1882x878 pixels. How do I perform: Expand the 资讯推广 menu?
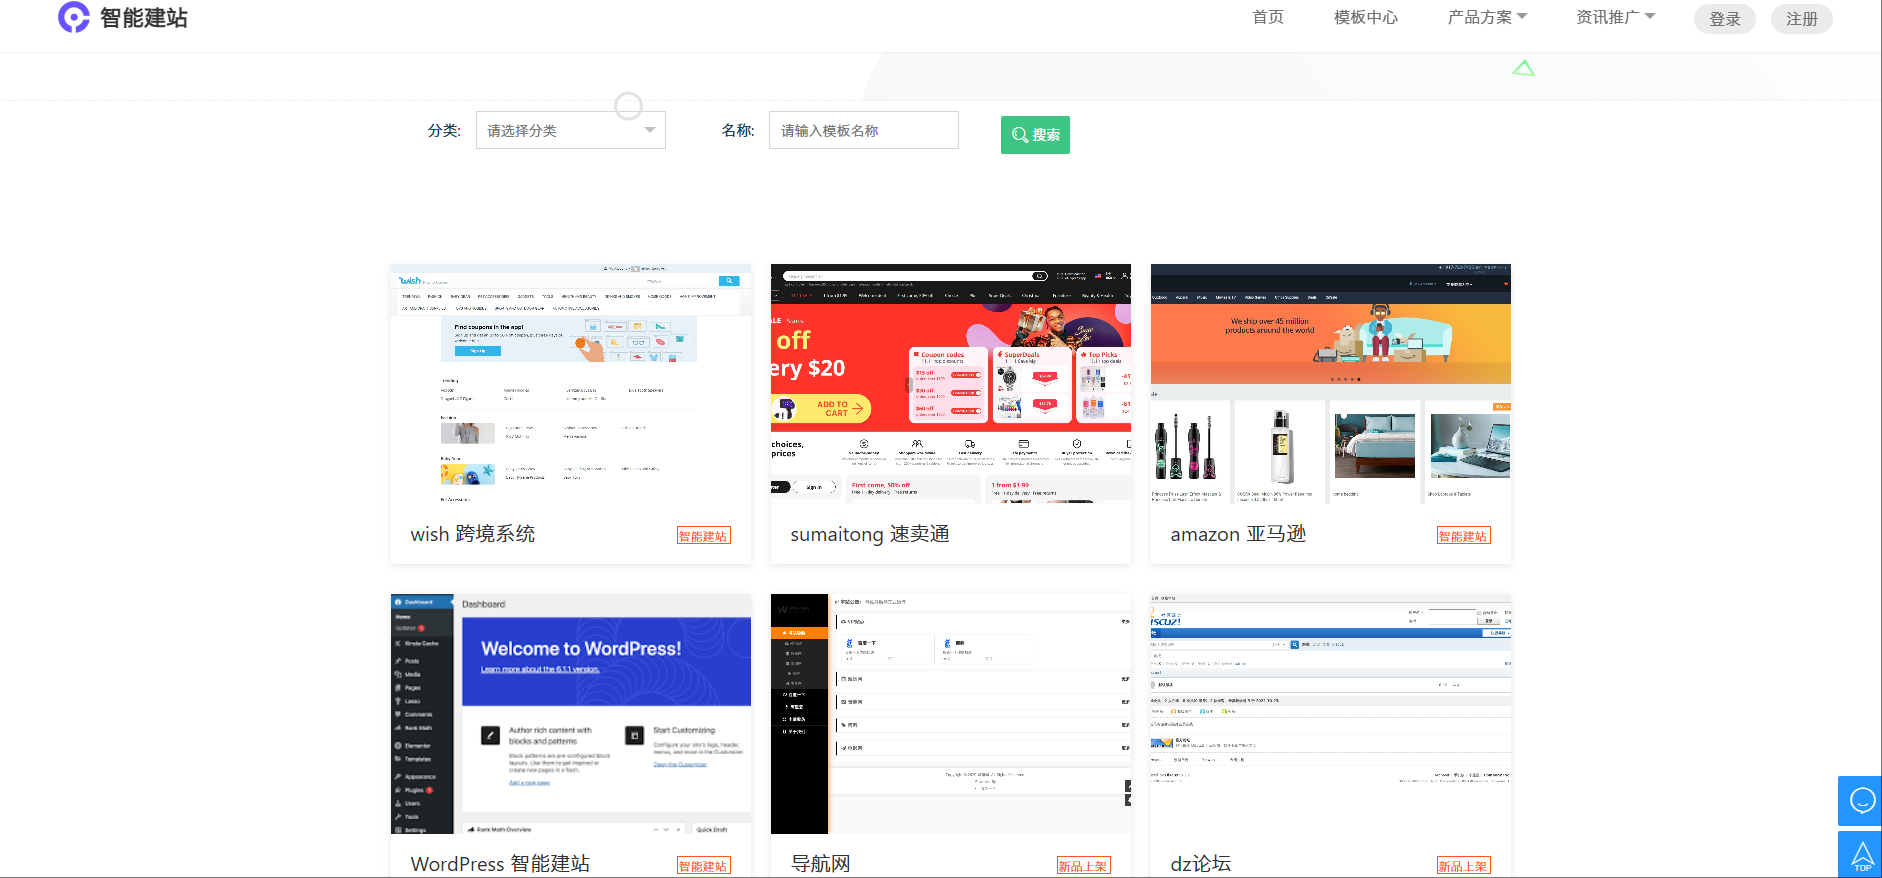pyautogui.click(x=1615, y=17)
